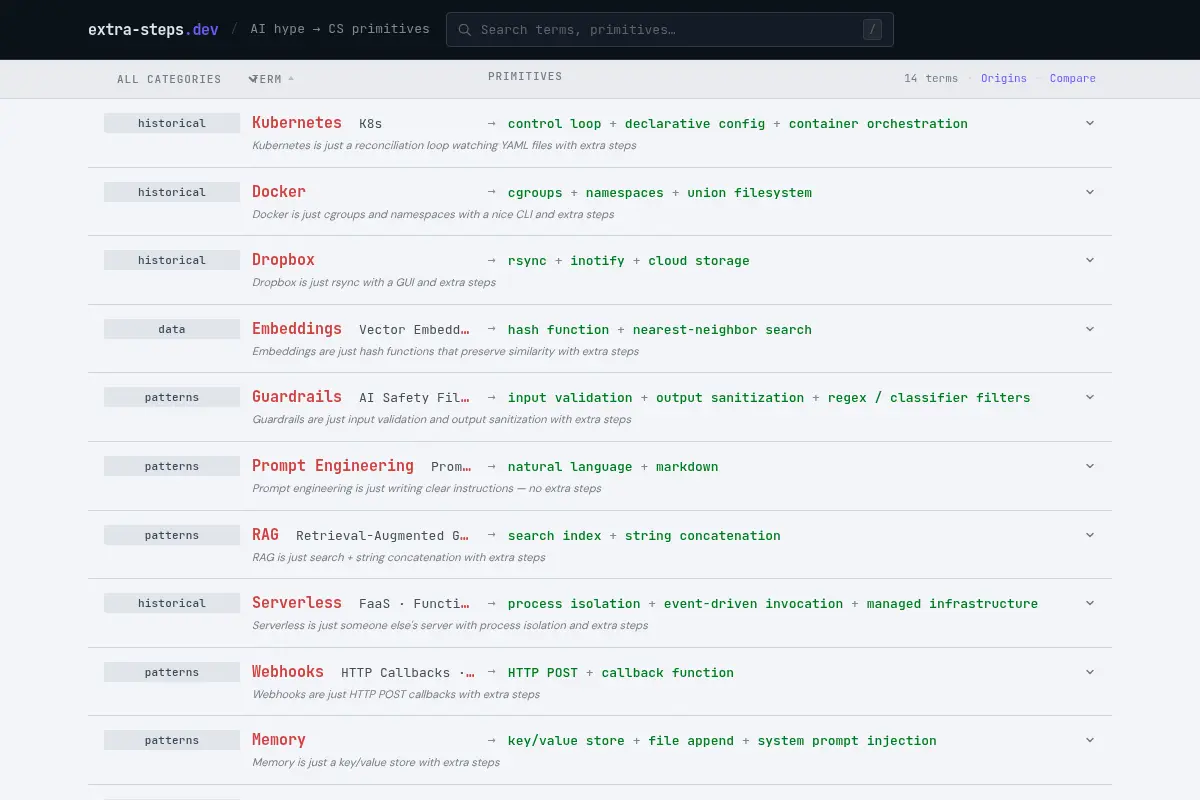The width and height of the screenshot is (1200, 800).
Task: Click the magnifier icon in the search bar
Action: click(x=464, y=30)
